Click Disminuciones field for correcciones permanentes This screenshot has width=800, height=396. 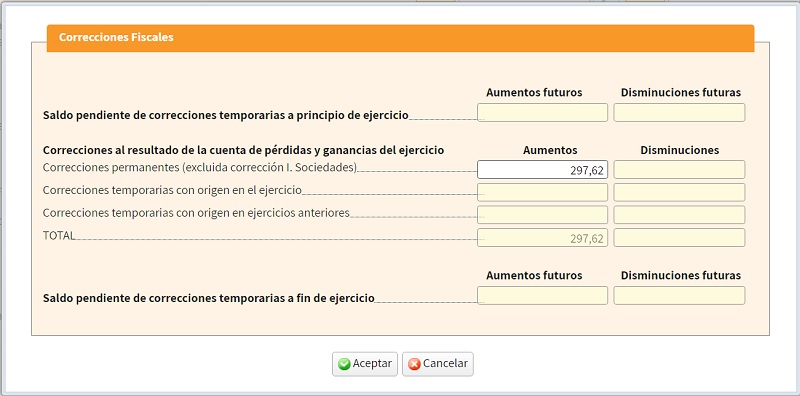[679, 169]
